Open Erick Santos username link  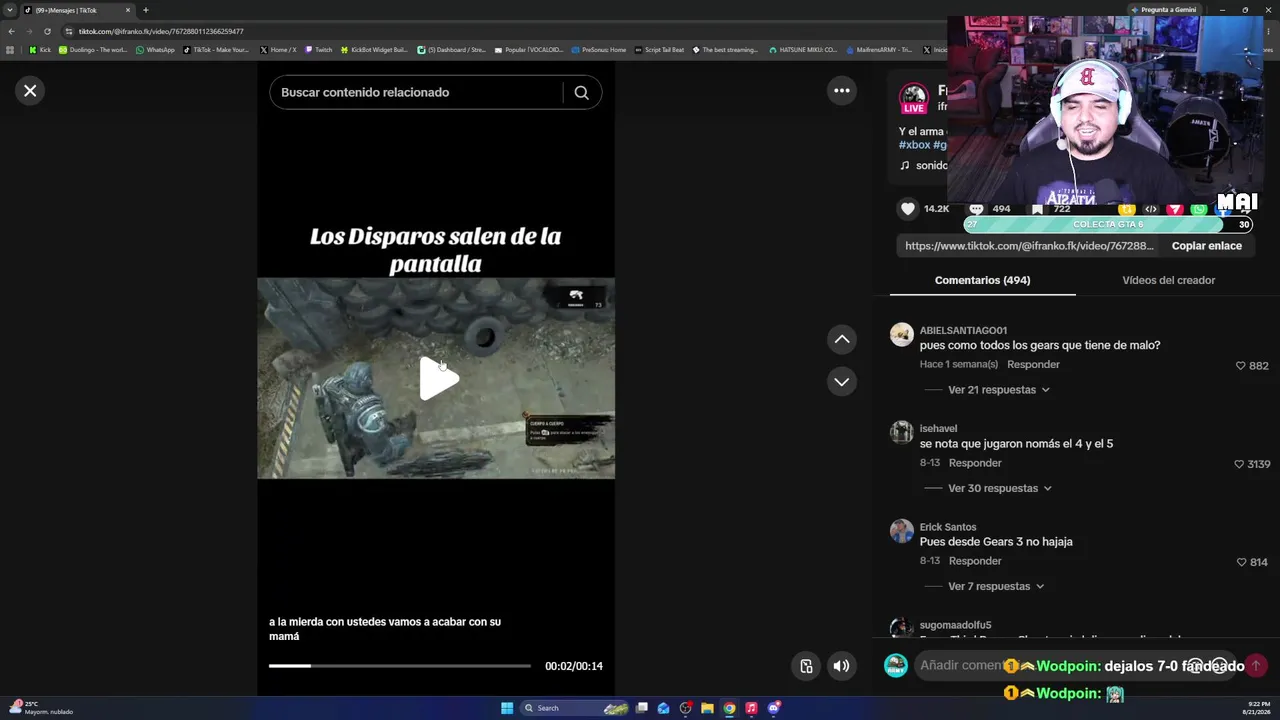click(948, 527)
